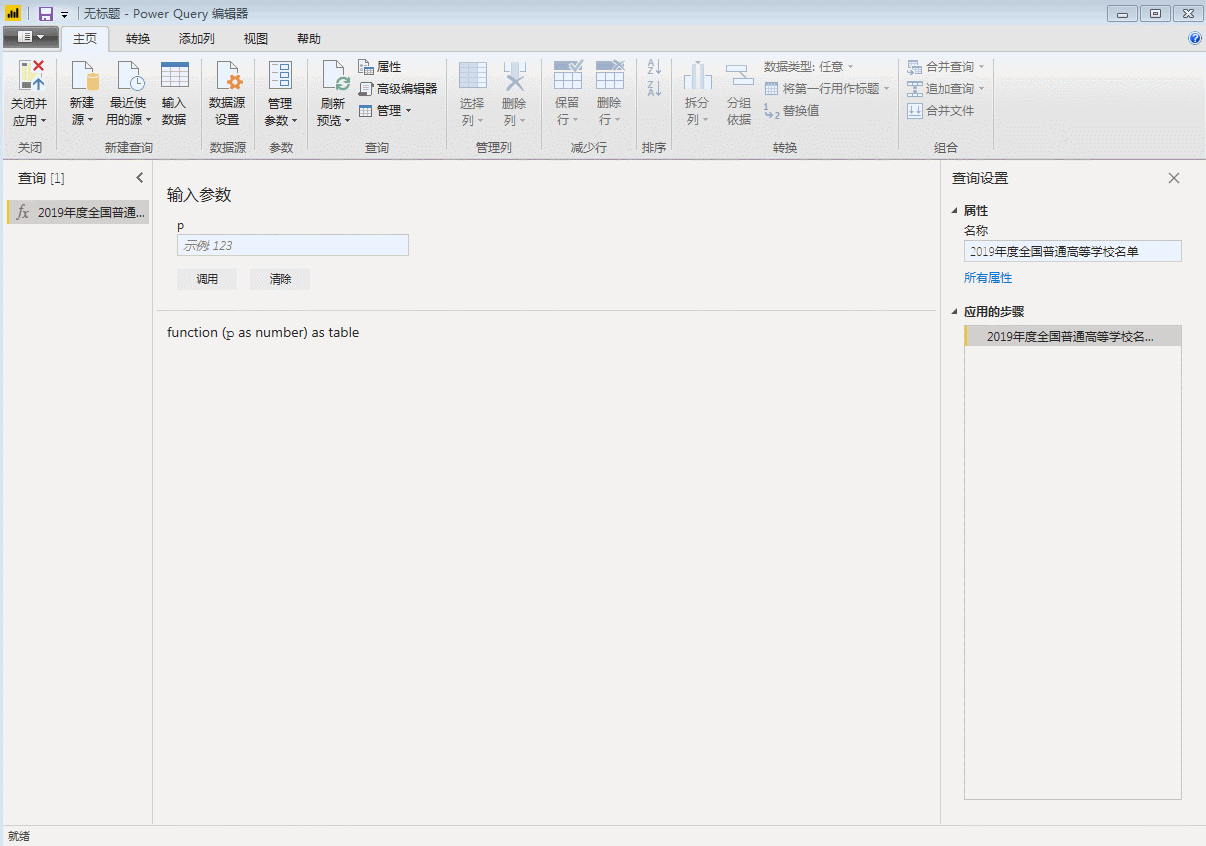Switch to the View (视图) tab

coord(256,39)
